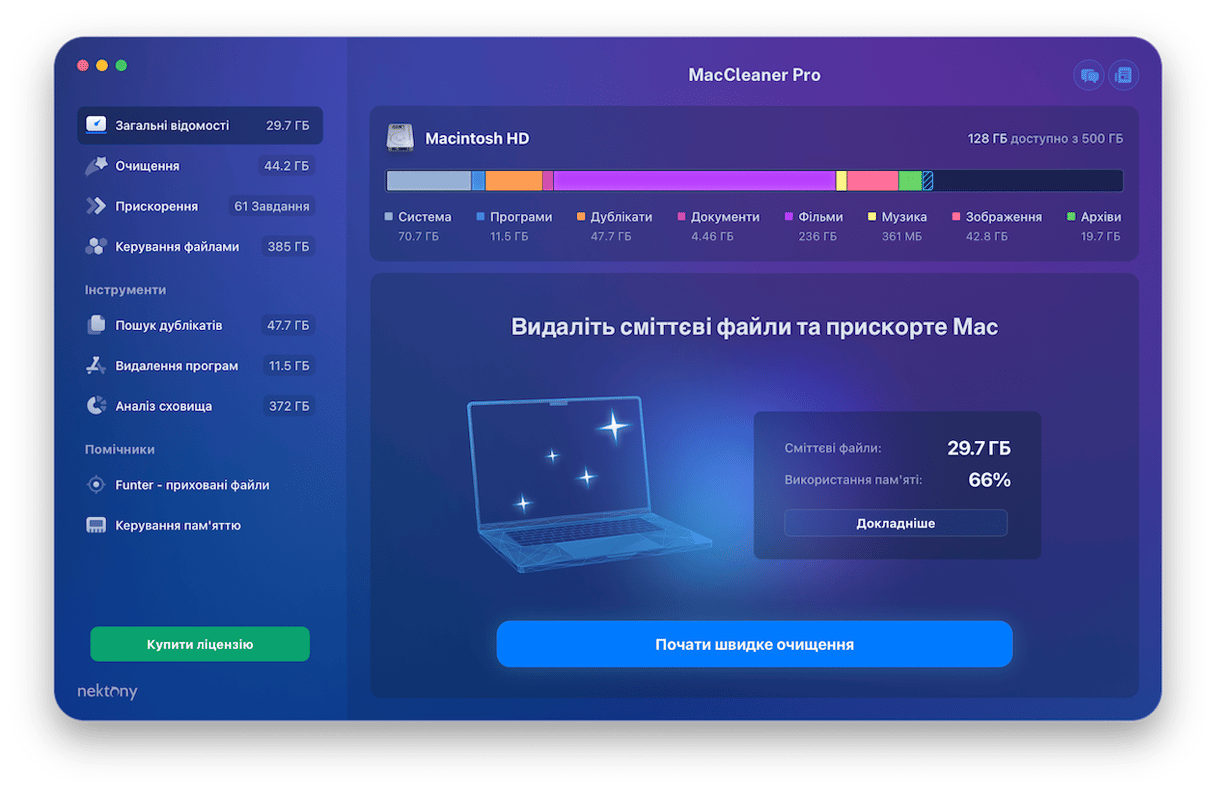Open the Керування пам'яттю memory icon
Viewport: 1216px width, 792px height.
tap(96, 525)
